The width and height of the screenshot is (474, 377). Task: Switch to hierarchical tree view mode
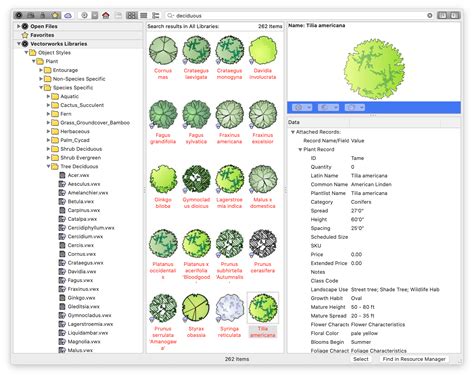(x=155, y=15)
